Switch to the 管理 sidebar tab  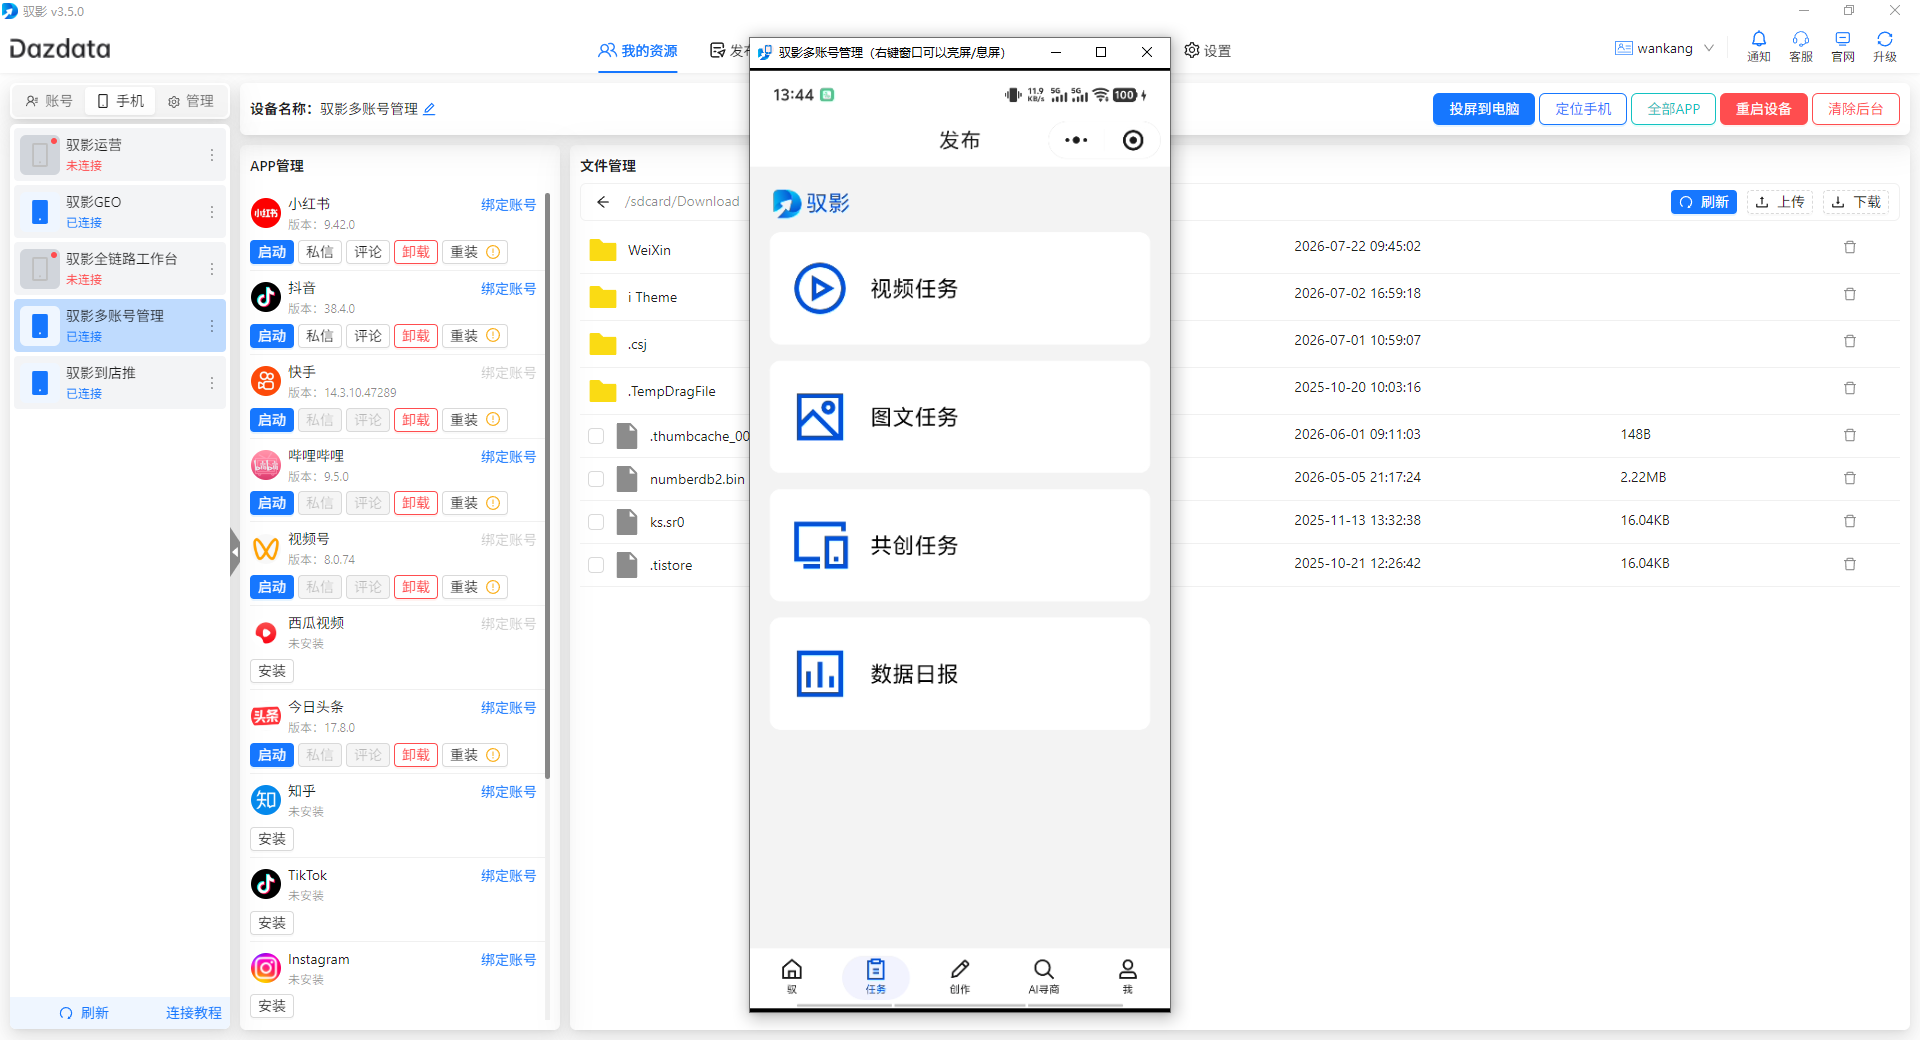(190, 101)
